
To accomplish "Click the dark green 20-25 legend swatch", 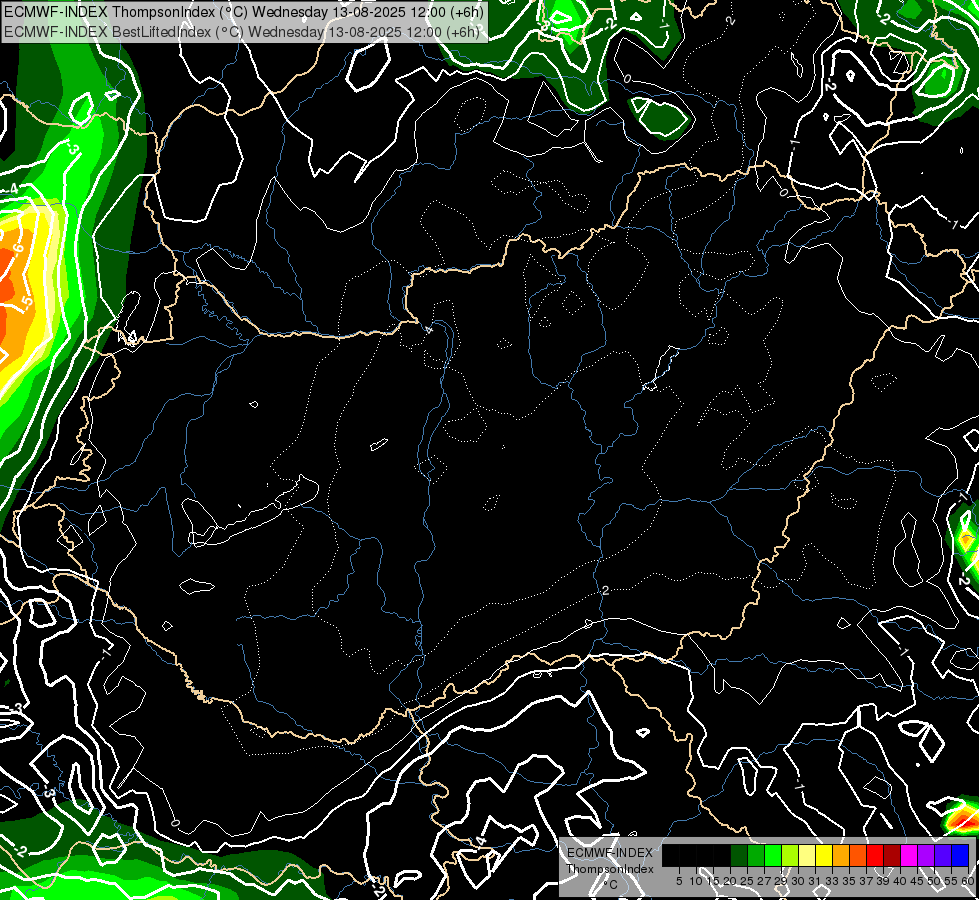I will (739, 855).
